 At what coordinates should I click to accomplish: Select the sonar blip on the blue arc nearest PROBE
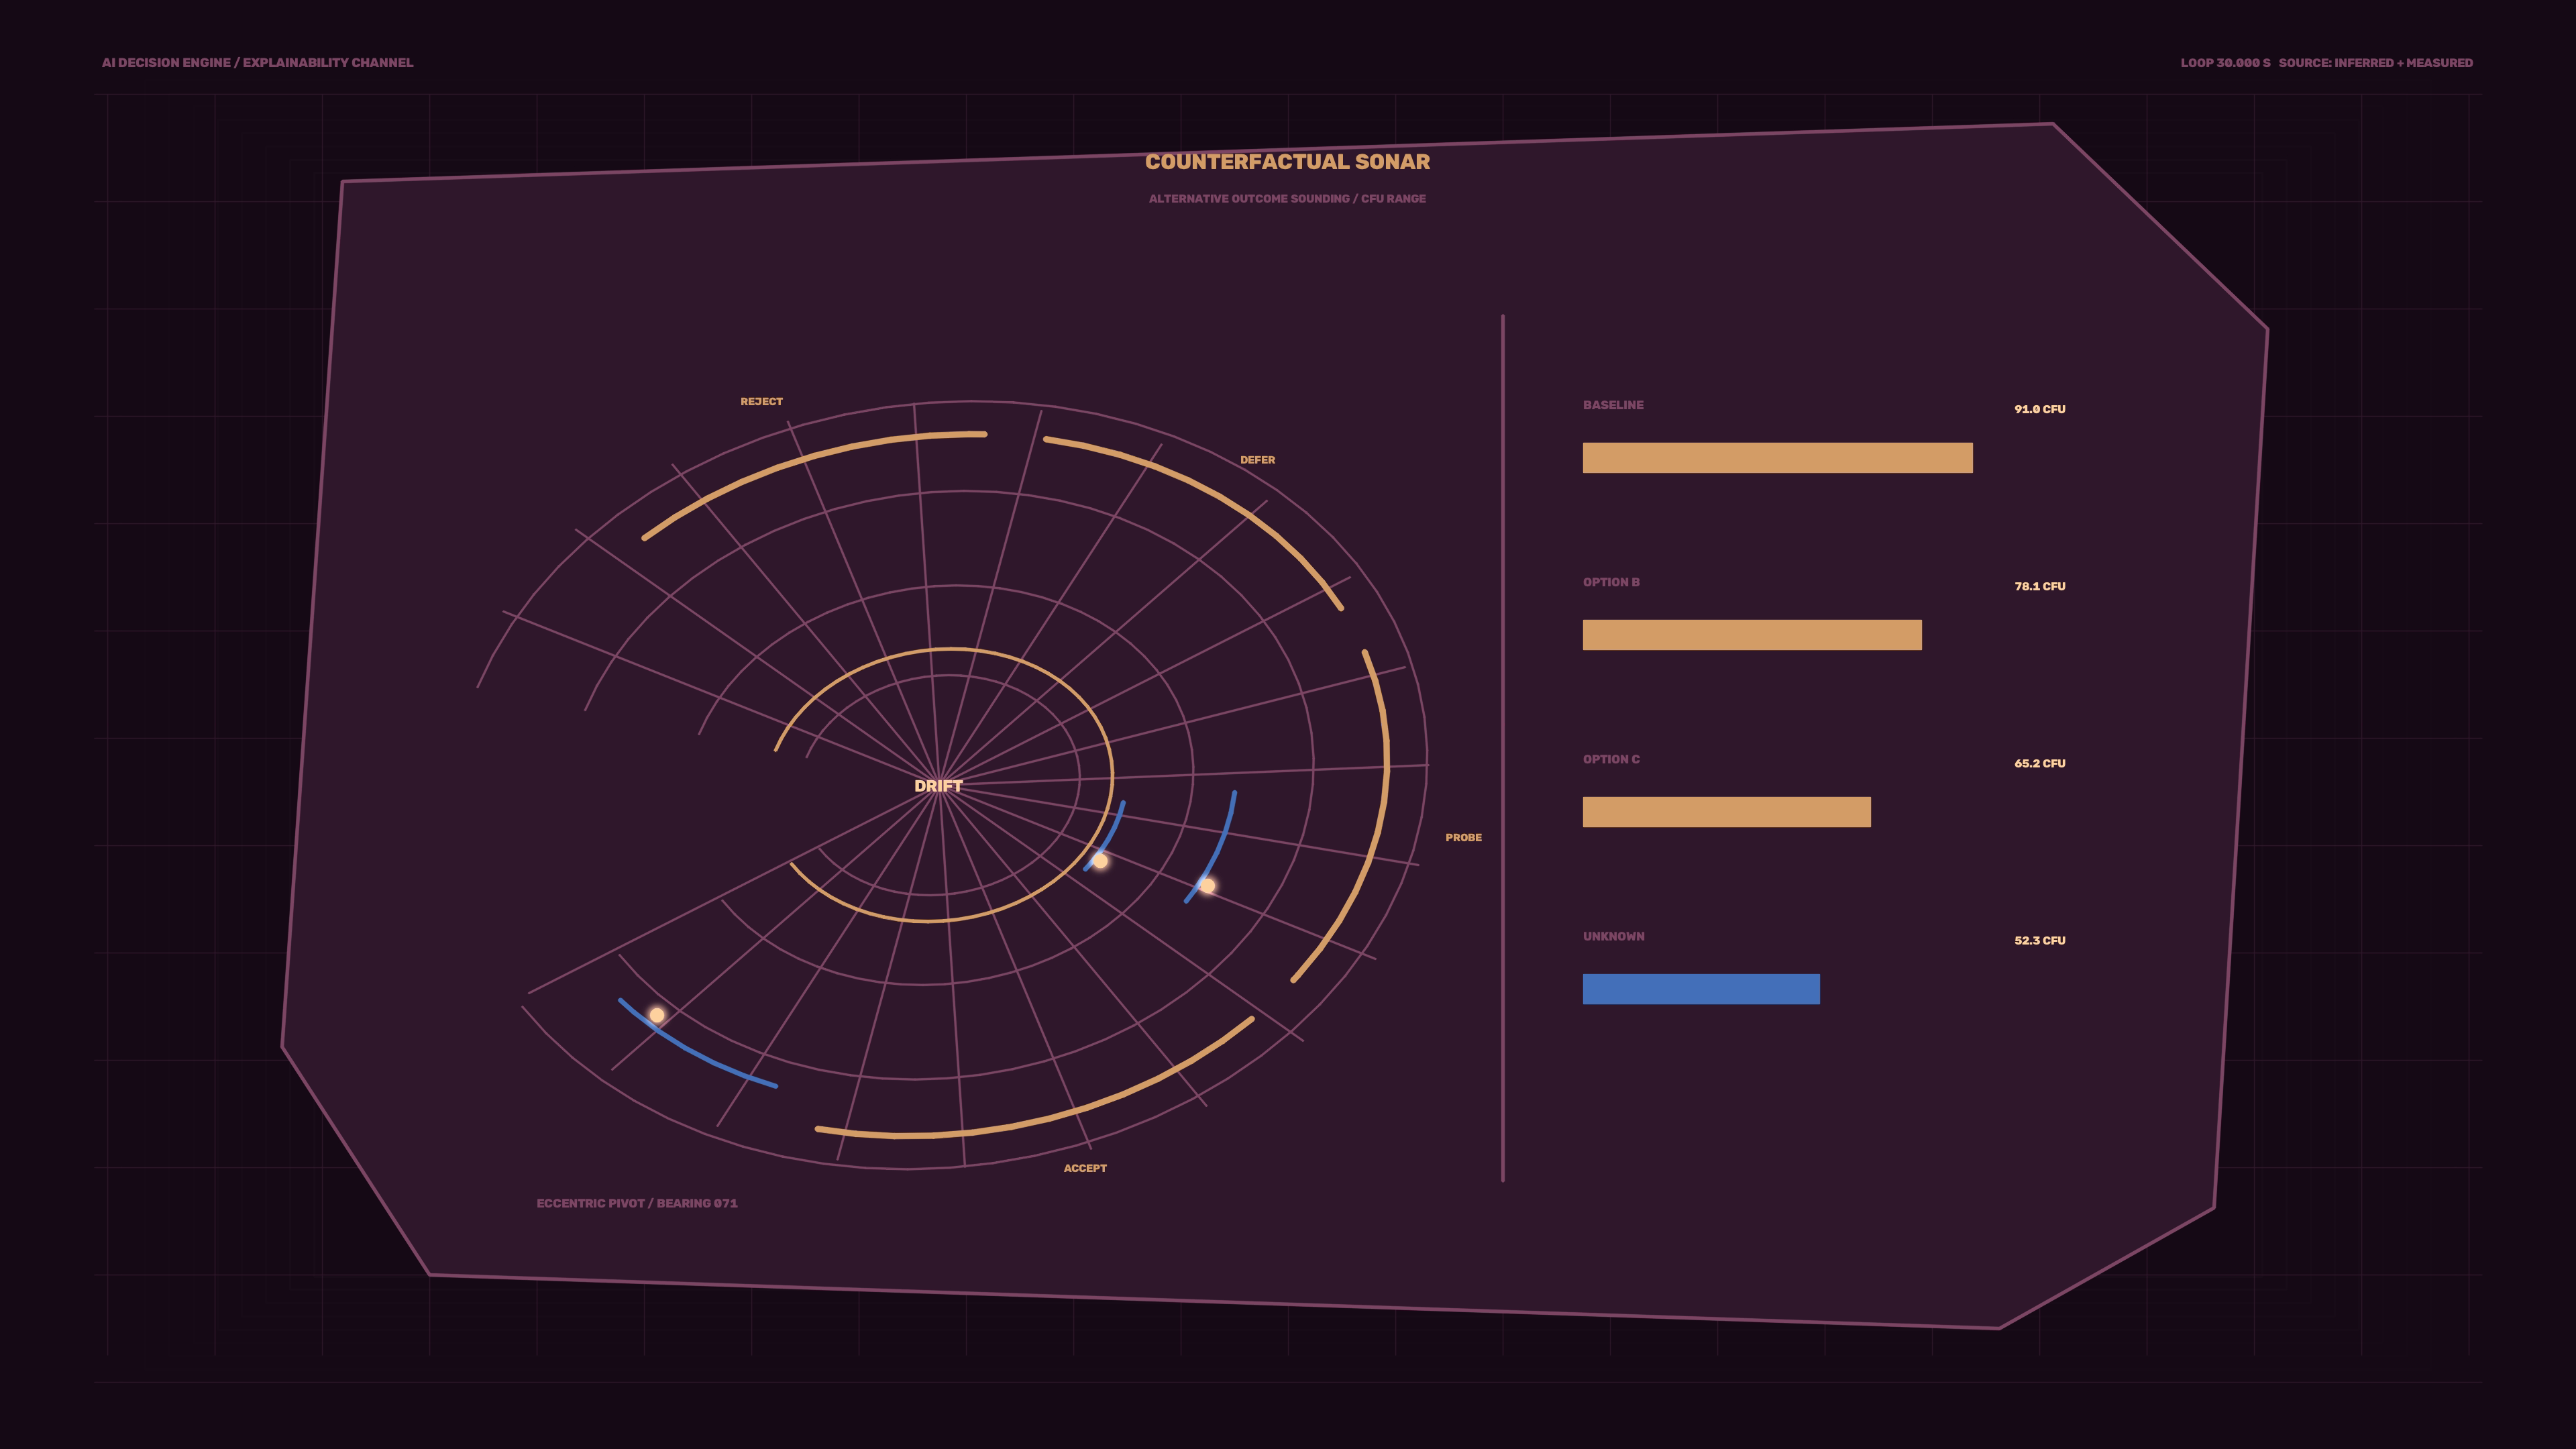[1208, 886]
